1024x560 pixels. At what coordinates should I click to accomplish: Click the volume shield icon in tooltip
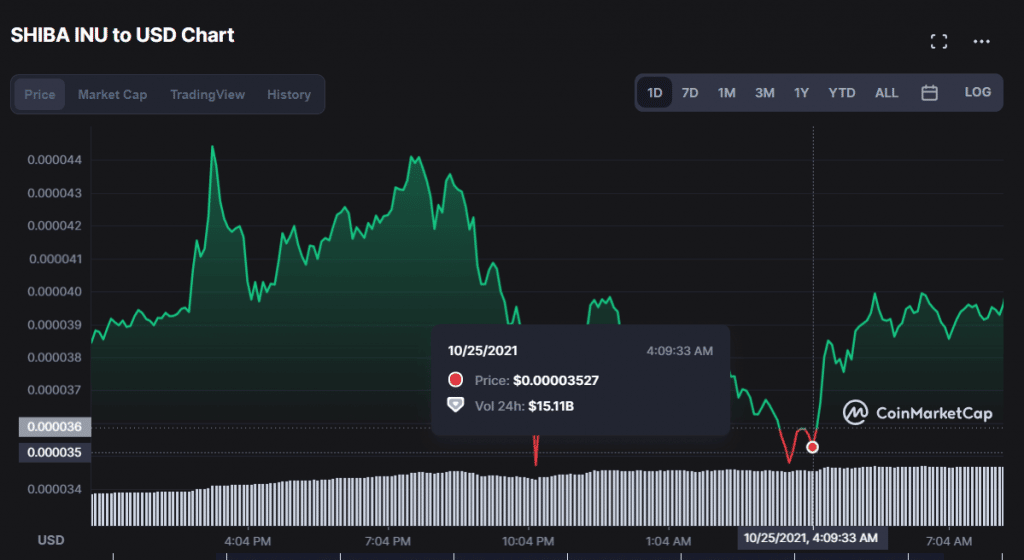pyautogui.click(x=456, y=406)
